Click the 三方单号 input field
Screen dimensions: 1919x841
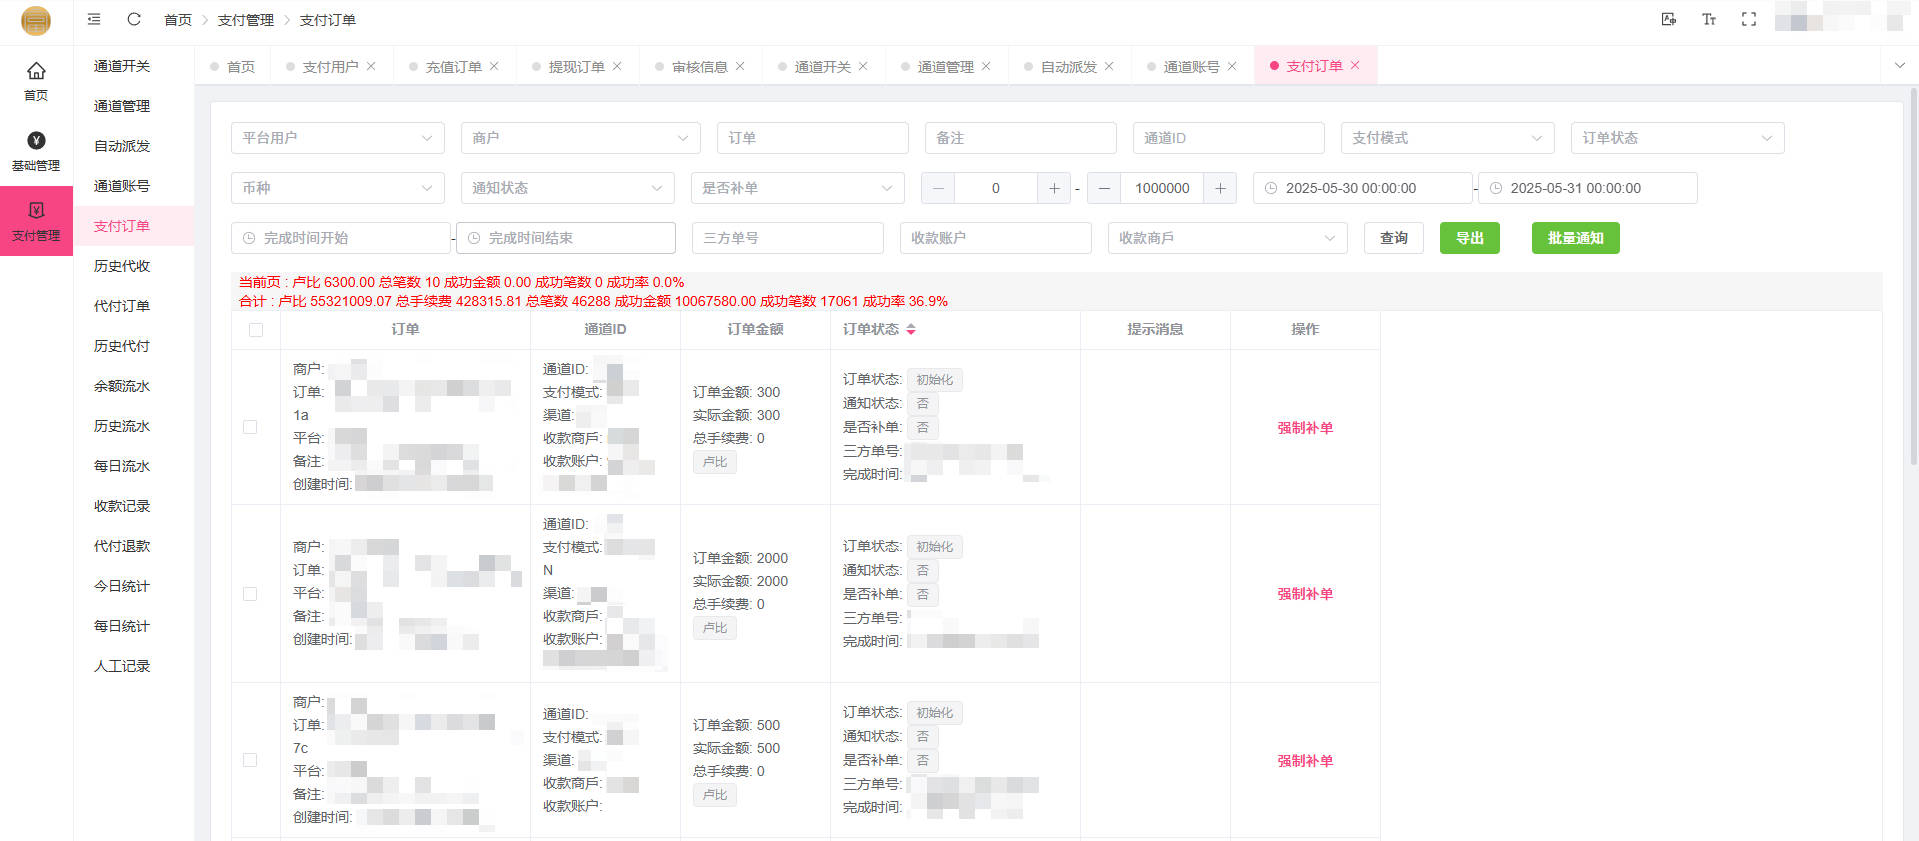[787, 238]
